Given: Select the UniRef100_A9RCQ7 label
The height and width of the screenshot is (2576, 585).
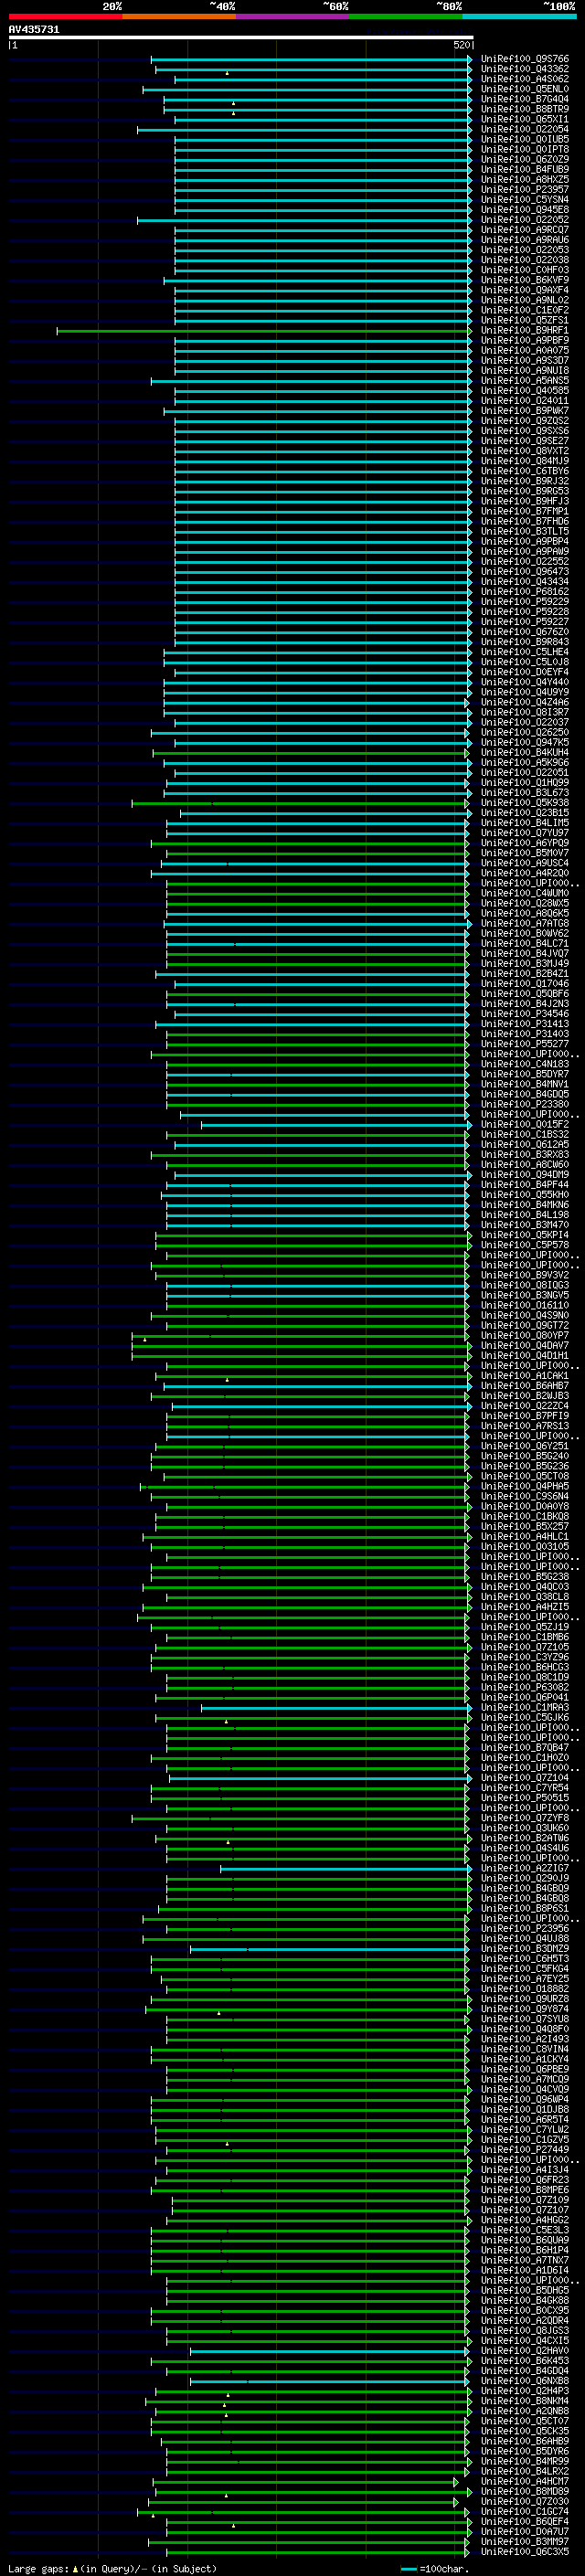Looking at the screenshot, I should point(524,230).
